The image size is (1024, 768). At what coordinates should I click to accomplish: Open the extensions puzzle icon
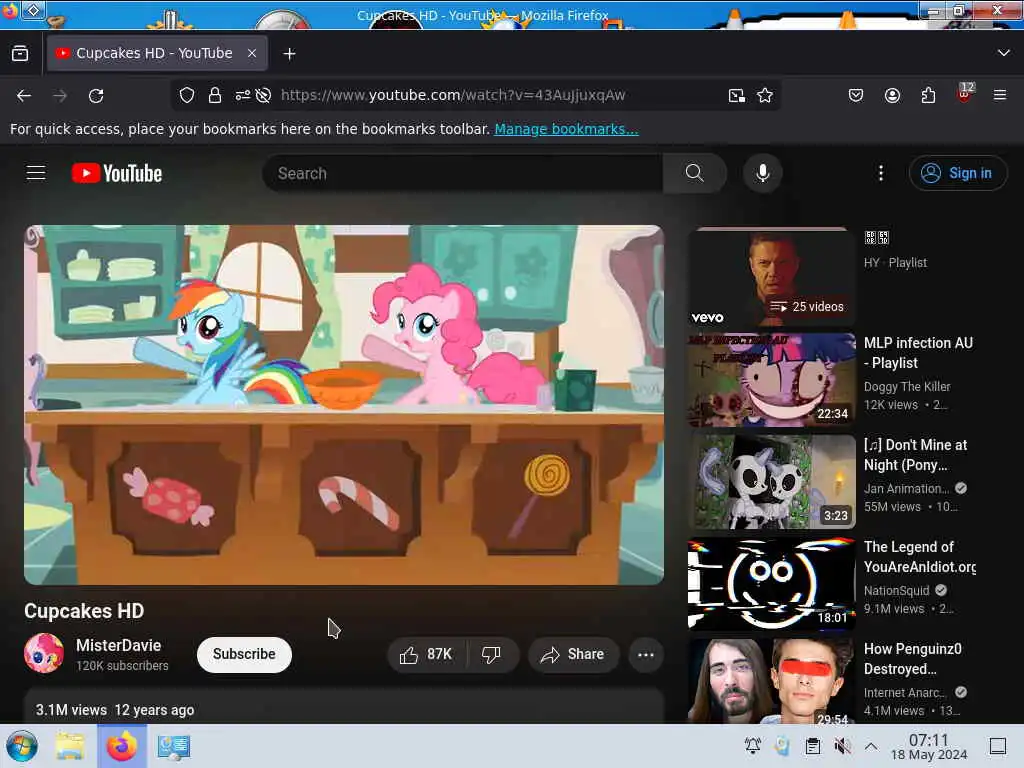[x=928, y=96]
